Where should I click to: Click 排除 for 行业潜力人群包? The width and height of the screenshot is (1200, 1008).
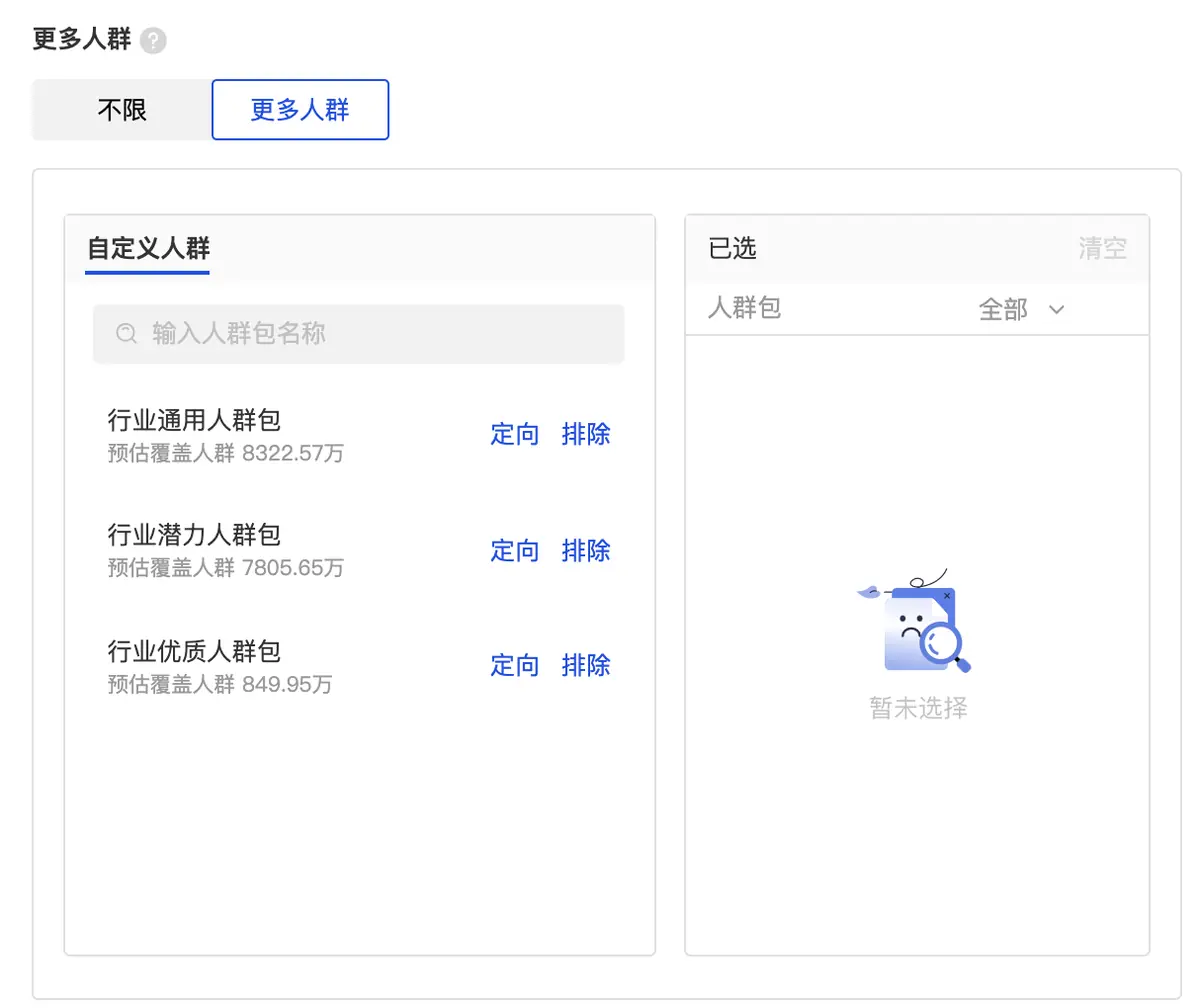tap(586, 551)
